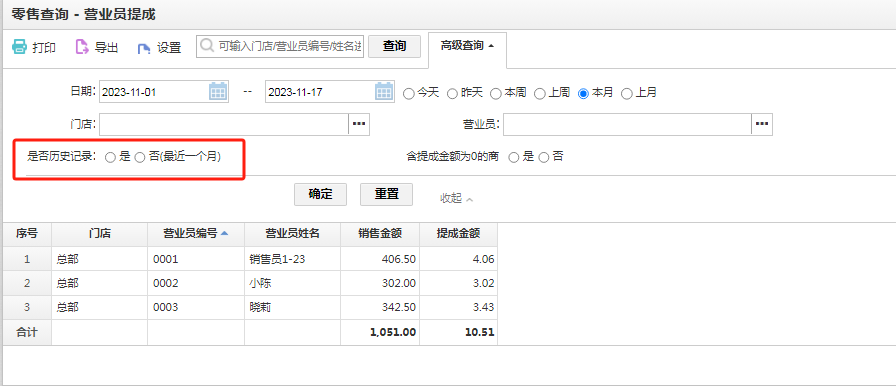896x386 pixels.
Task: Click the 合计 row label
Action: tap(27, 332)
